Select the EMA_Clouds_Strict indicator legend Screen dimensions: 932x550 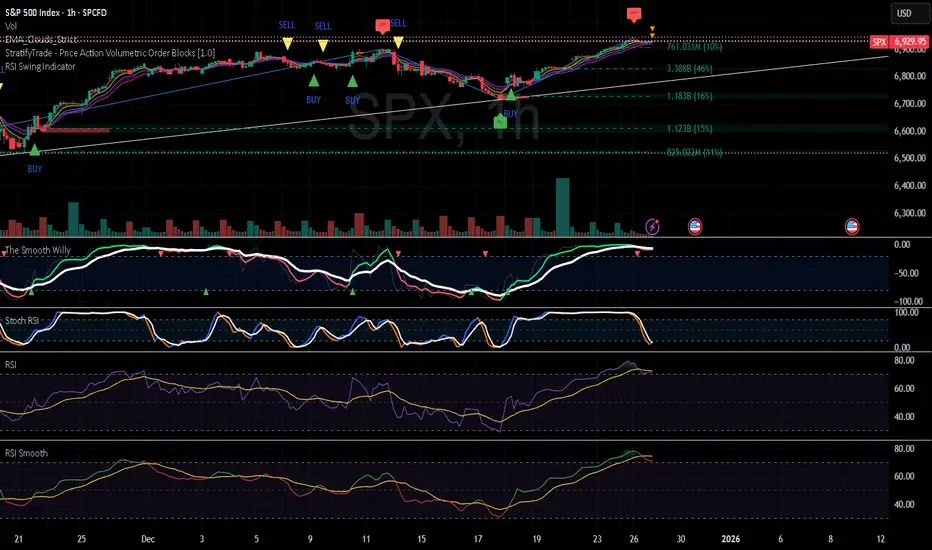coord(41,39)
